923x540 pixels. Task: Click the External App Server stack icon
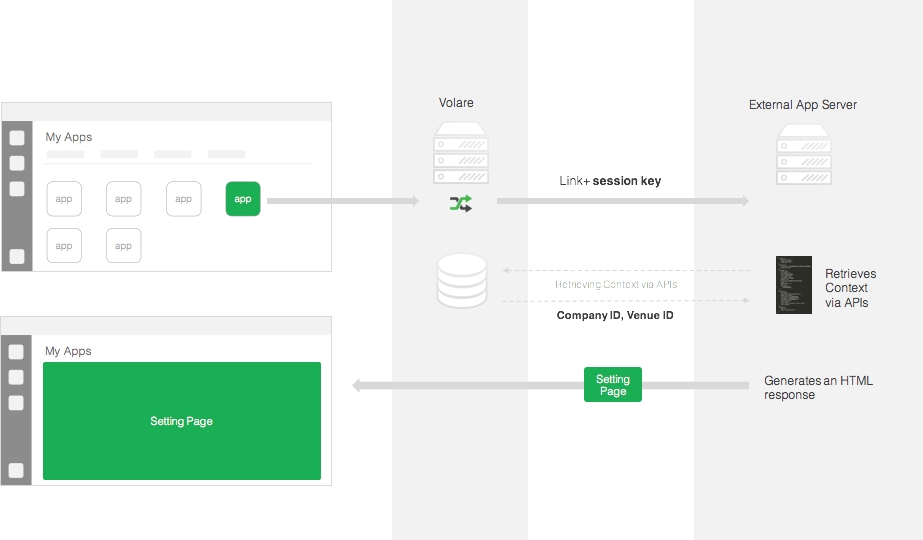coord(803,153)
